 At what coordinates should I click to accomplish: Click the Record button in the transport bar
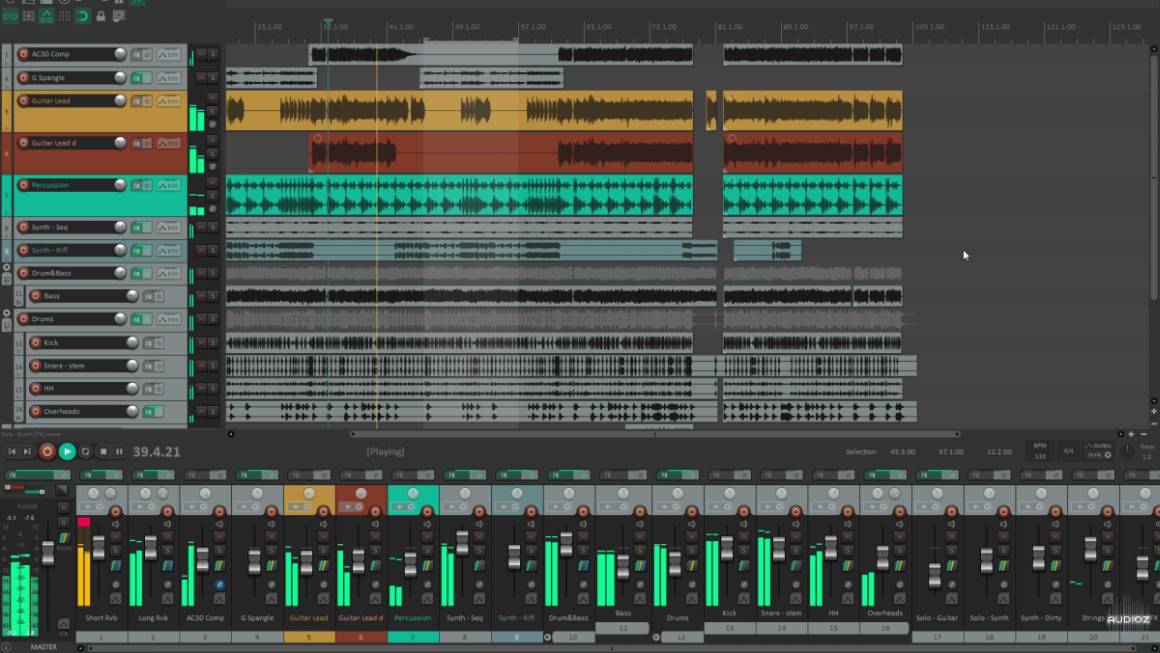pyautogui.click(x=47, y=452)
